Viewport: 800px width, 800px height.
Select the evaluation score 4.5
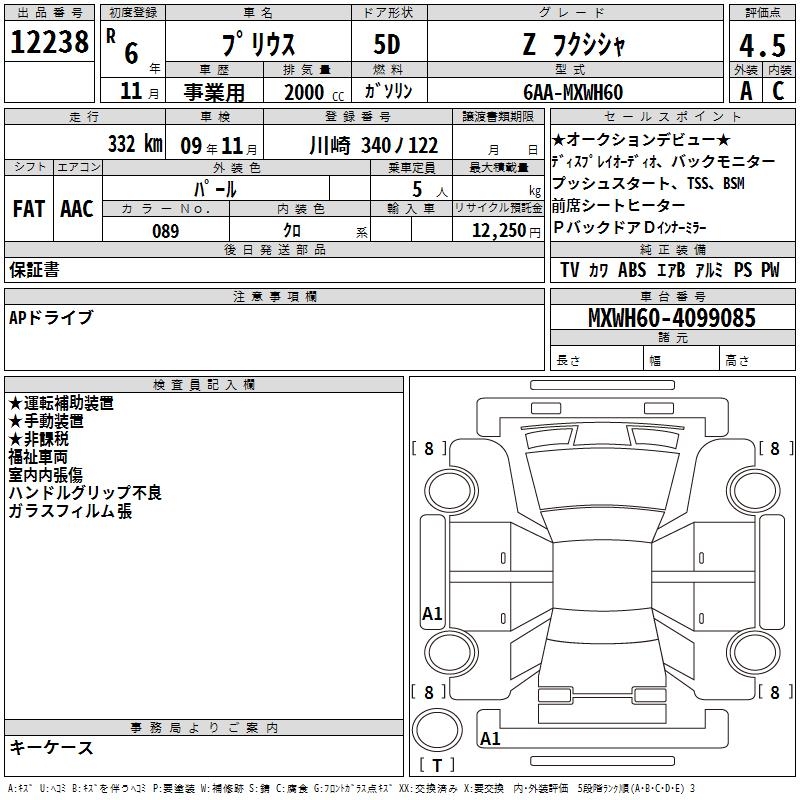[762, 45]
